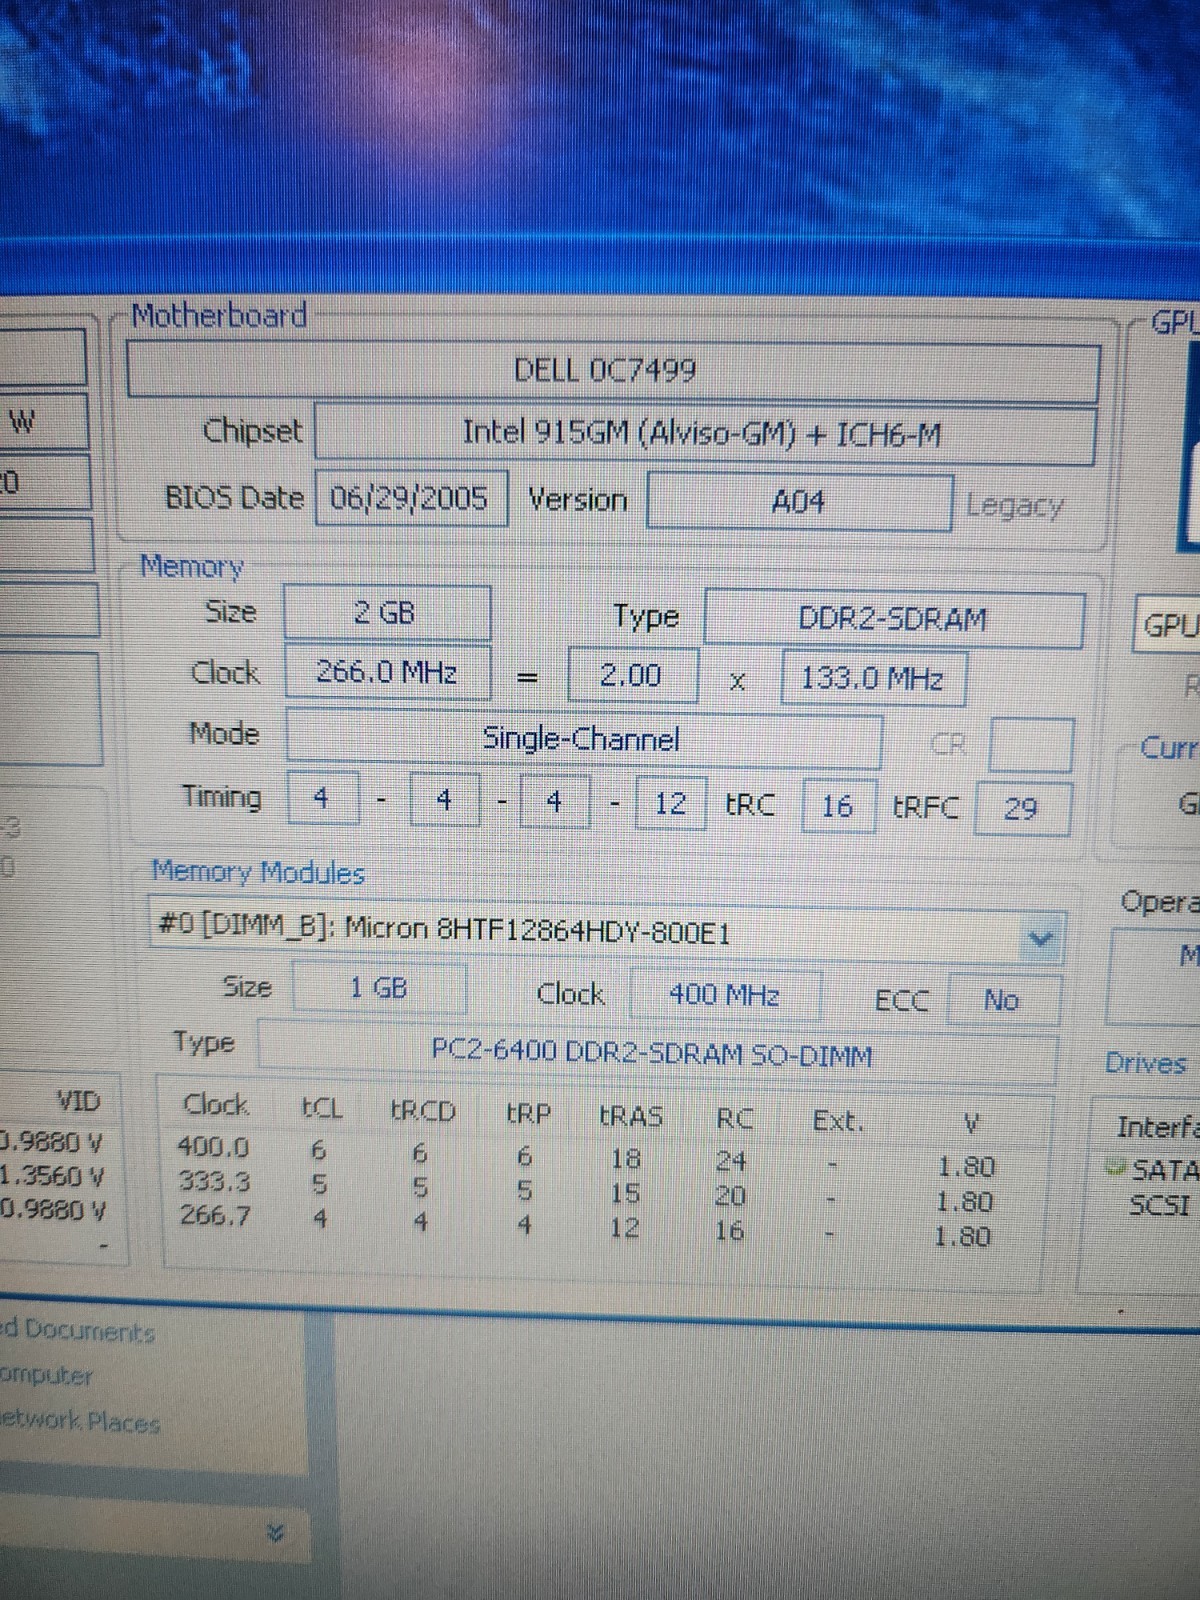This screenshot has height=1600, width=1200.
Task: Click the green SATA interface indicator
Action: 1116,1166
